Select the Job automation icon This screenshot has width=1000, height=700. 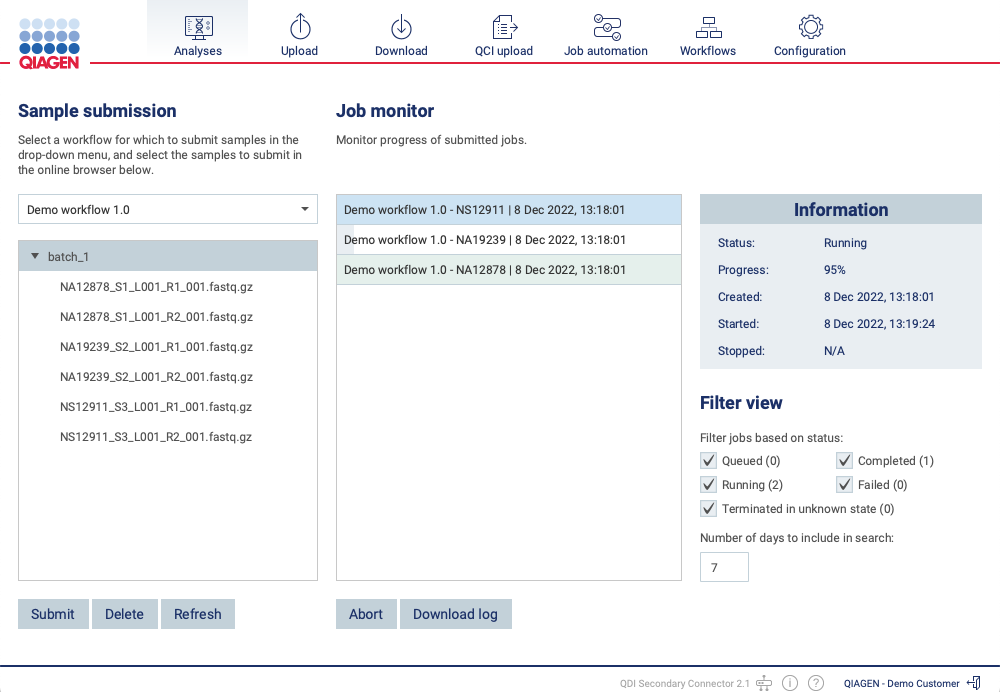606,27
